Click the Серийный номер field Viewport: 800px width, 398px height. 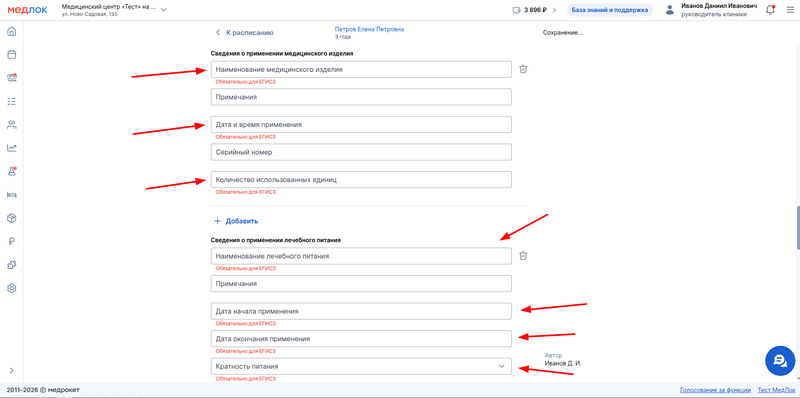tap(361, 152)
